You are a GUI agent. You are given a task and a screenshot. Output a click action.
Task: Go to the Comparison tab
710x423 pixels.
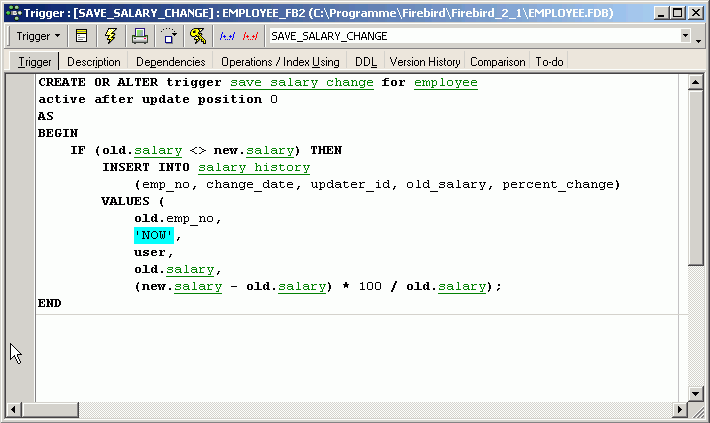point(498,62)
